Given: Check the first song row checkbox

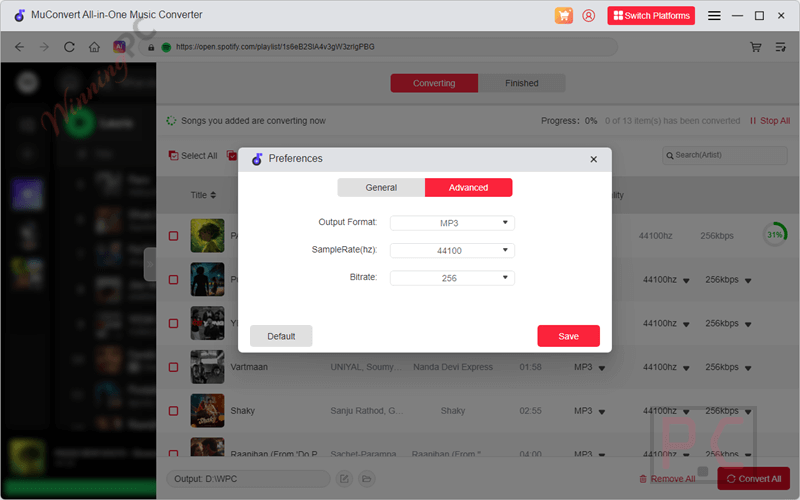Looking at the screenshot, I should pyautogui.click(x=173, y=236).
